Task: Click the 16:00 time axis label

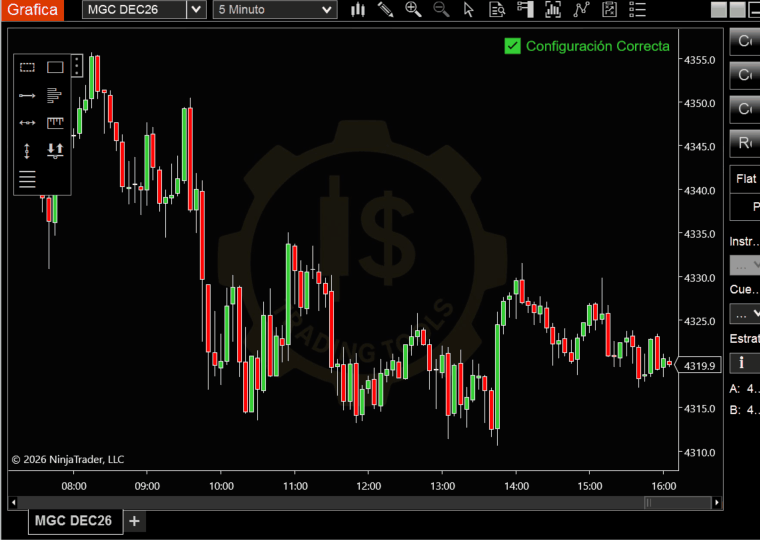Action: coord(663,486)
